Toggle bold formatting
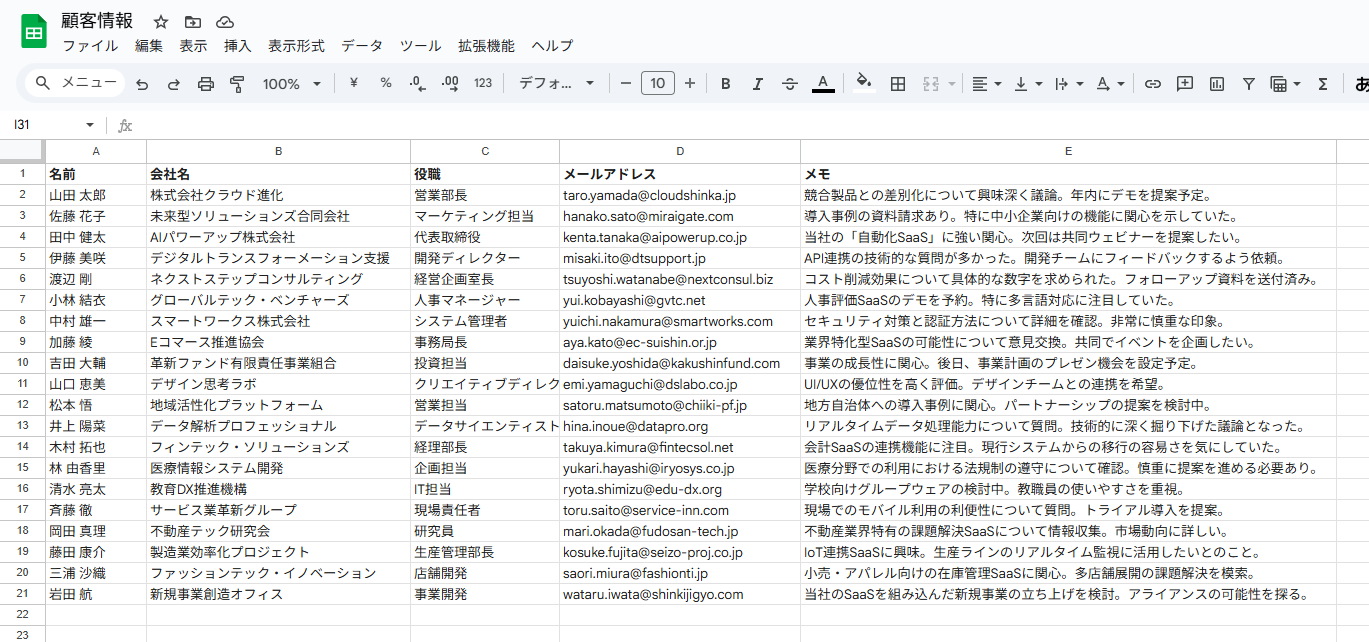Image resolution: width=1369 pixels, height=642 pixels. (726, 84)
